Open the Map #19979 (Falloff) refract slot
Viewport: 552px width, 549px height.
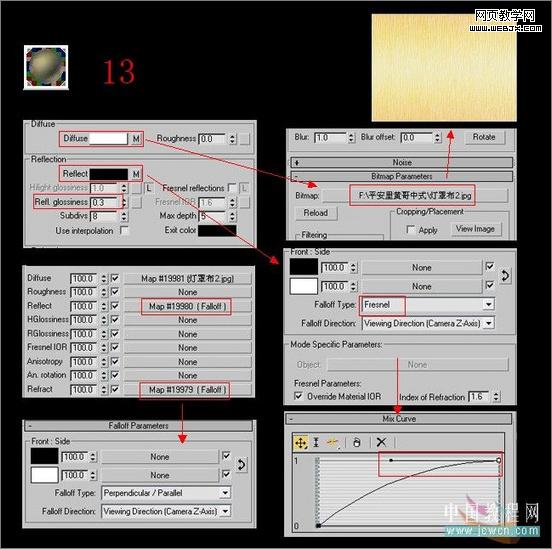[x=188, y=390]
